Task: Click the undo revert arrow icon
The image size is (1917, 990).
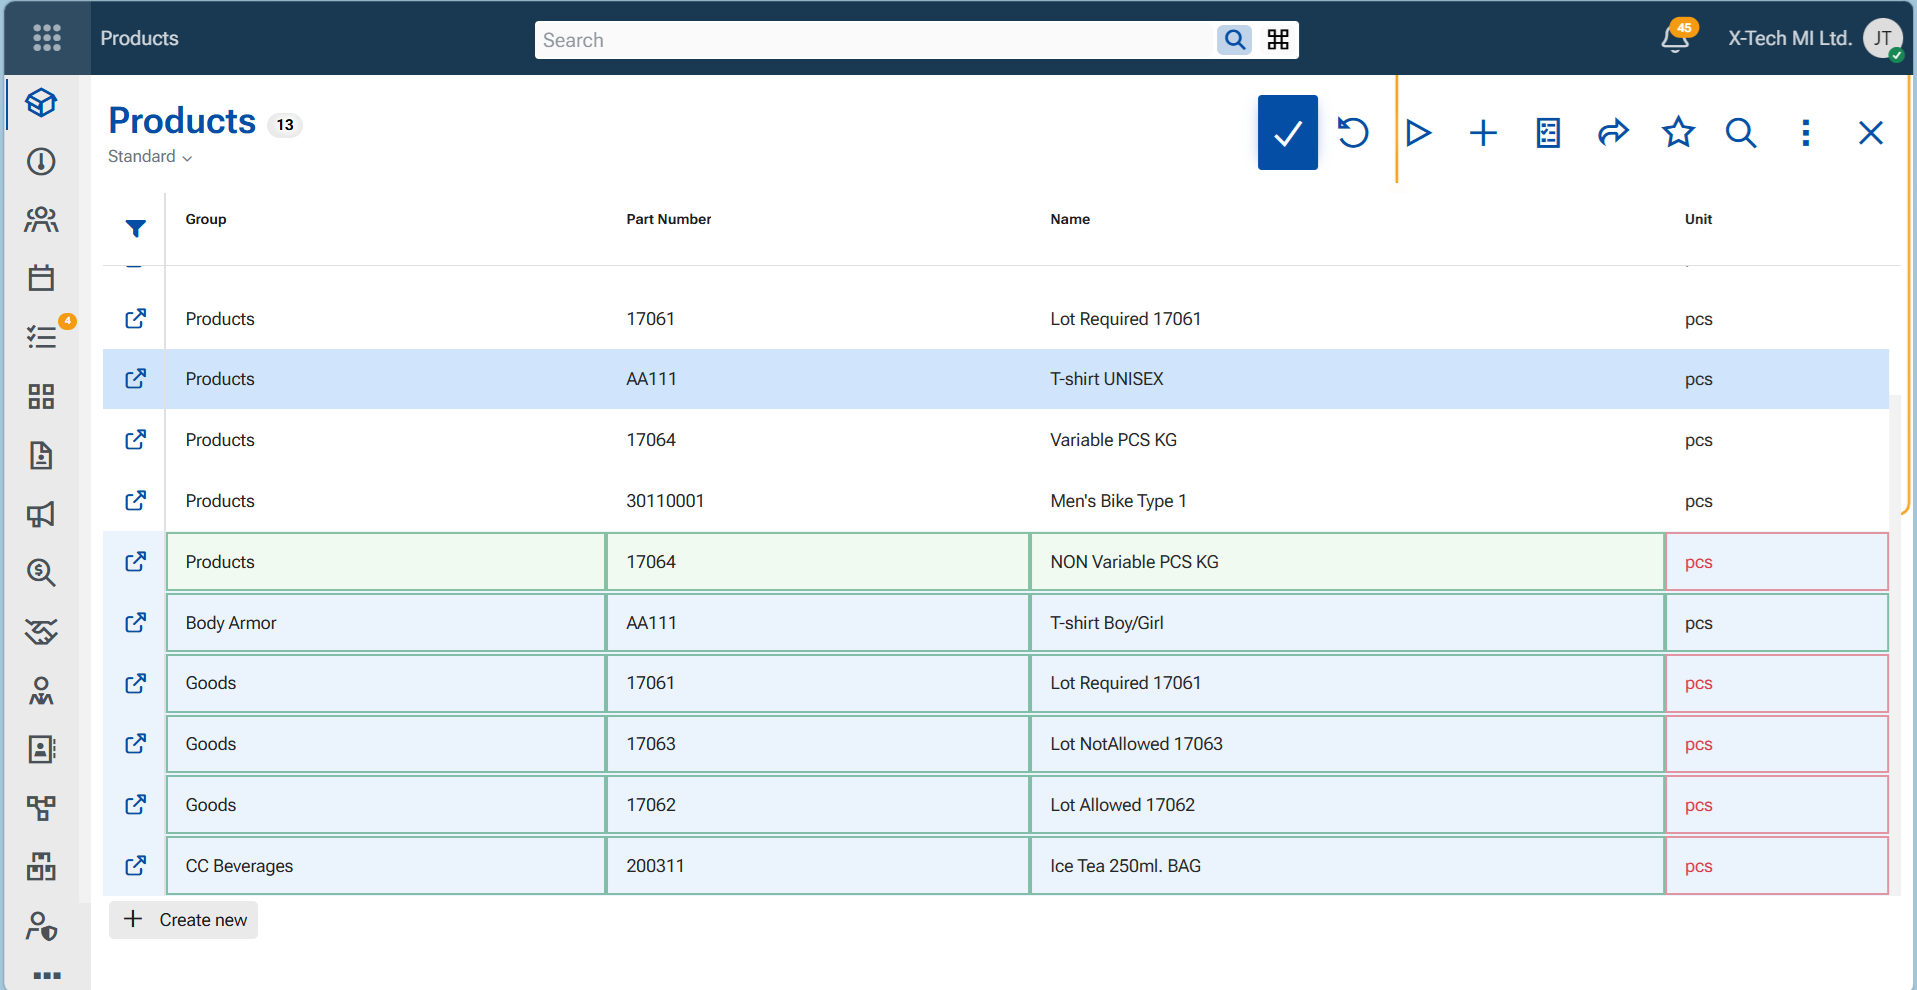Action: [x=1353, y=132]
